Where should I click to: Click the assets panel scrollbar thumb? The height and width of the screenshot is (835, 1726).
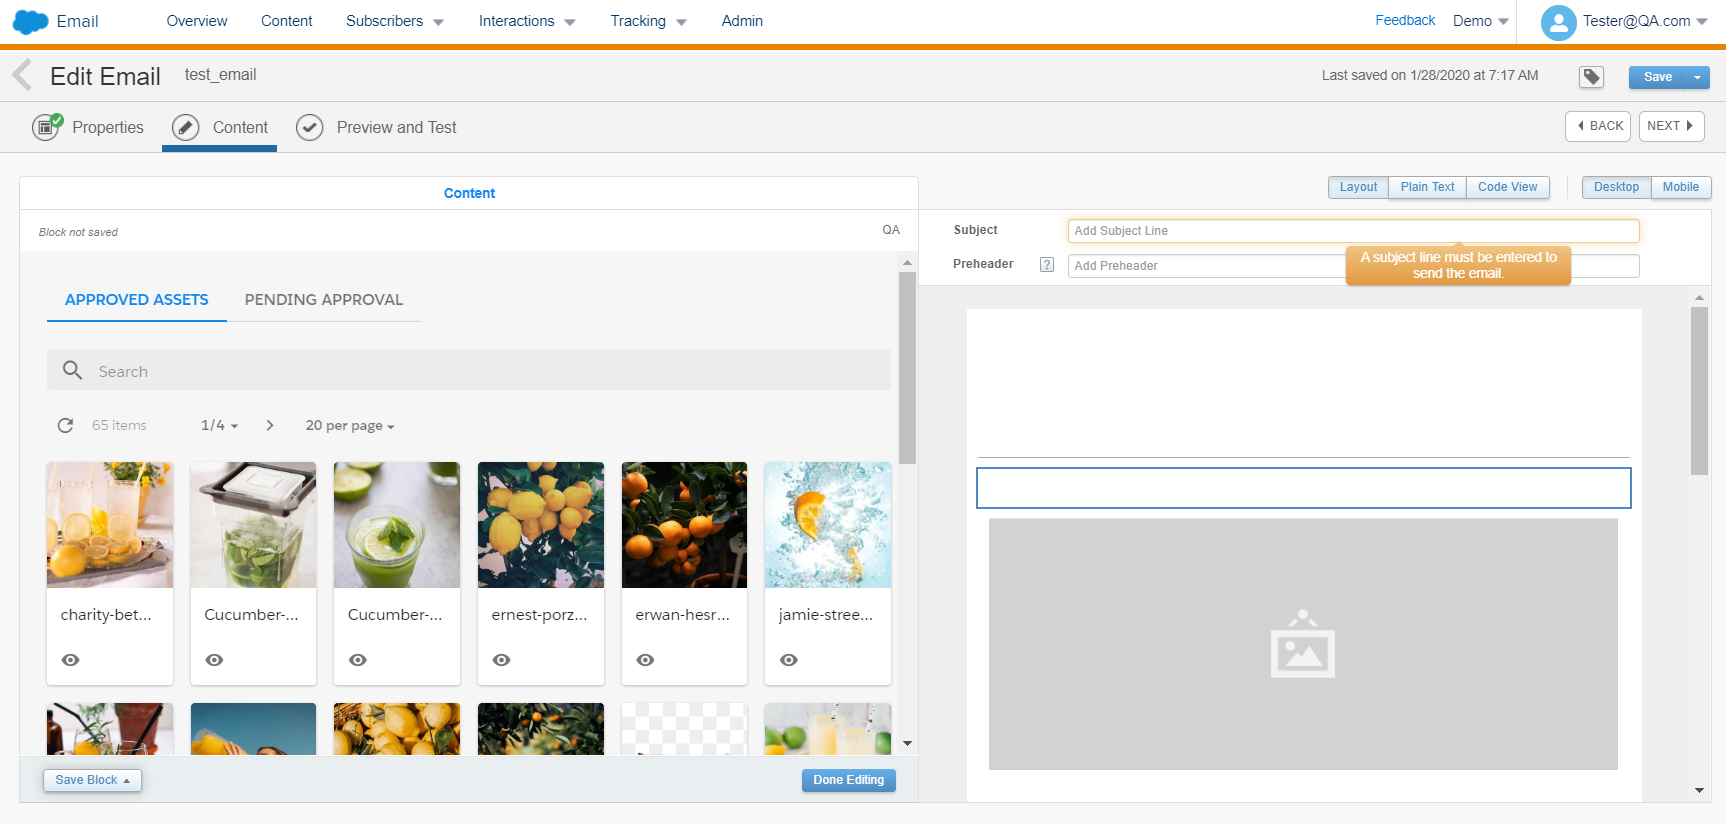coord(907,368)
